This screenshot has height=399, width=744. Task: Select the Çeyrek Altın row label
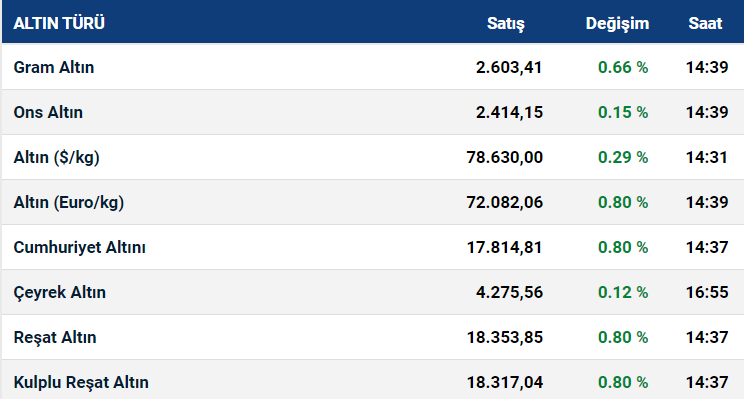(59, 292)
